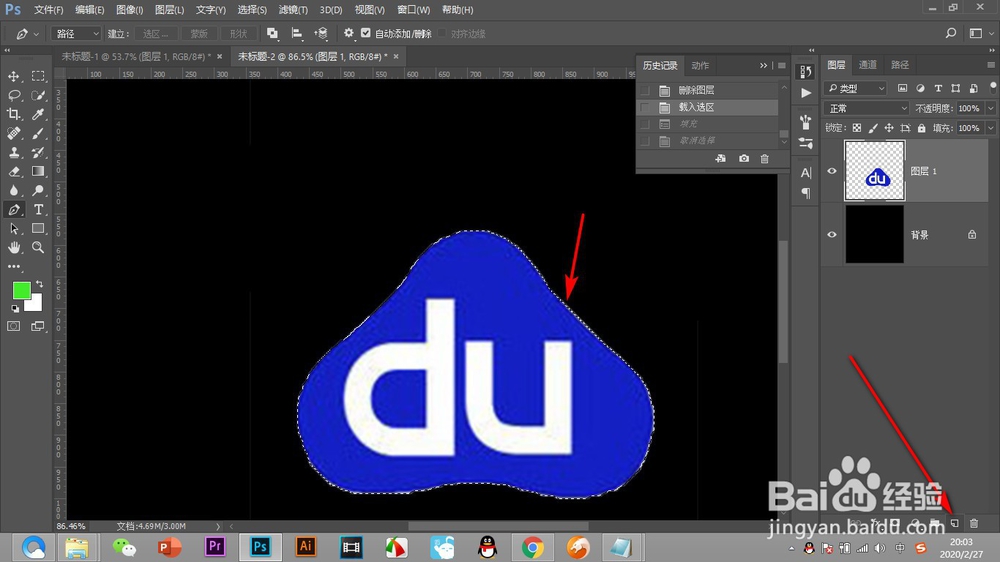
Task: Change the screen mode icon
Action: tap(38, 327)
